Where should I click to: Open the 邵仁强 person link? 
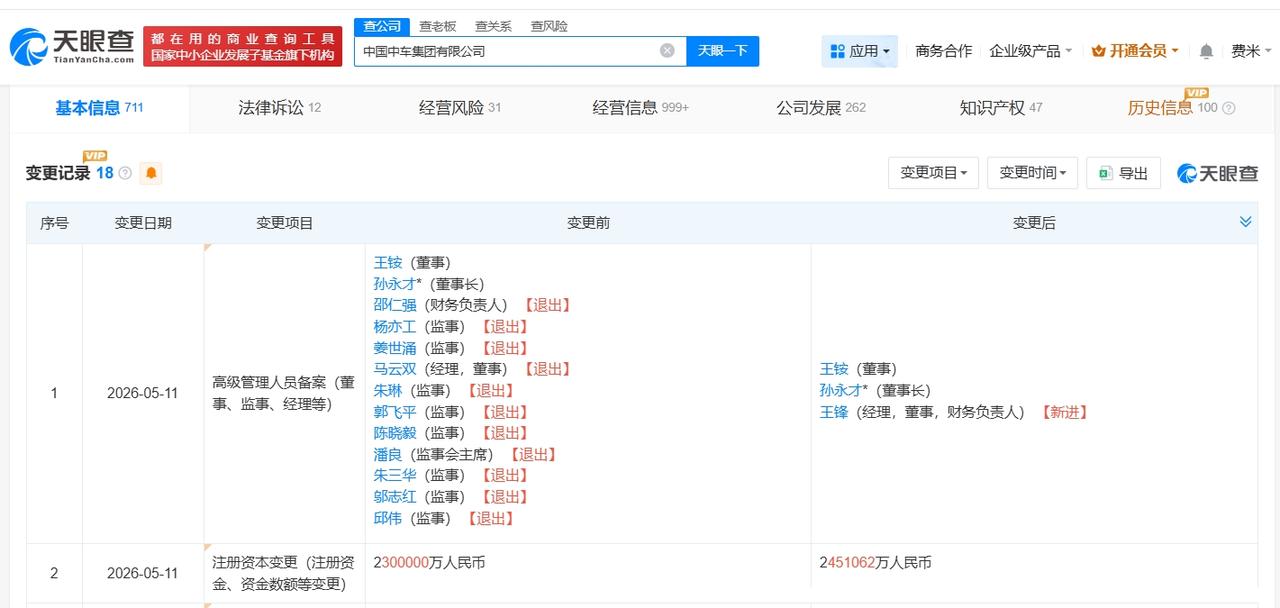pos(395,305)
